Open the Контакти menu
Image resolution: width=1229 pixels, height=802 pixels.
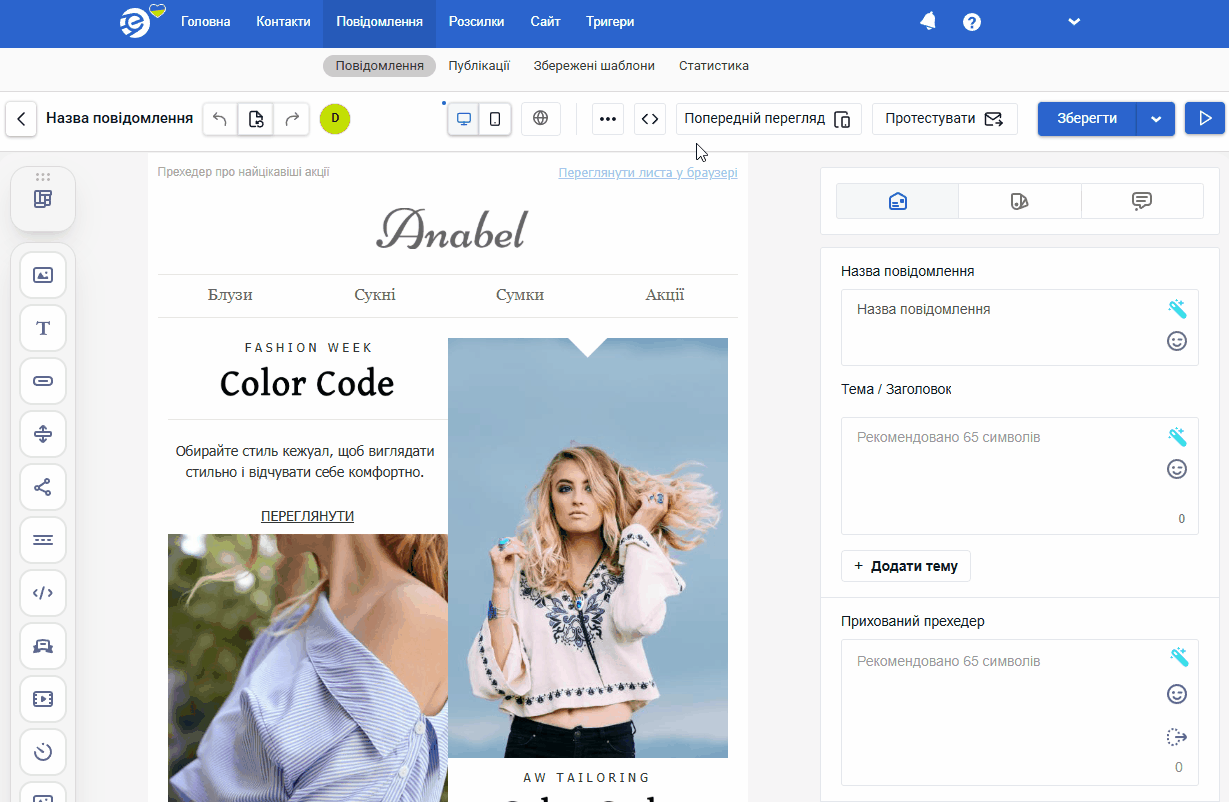[283, 22]
